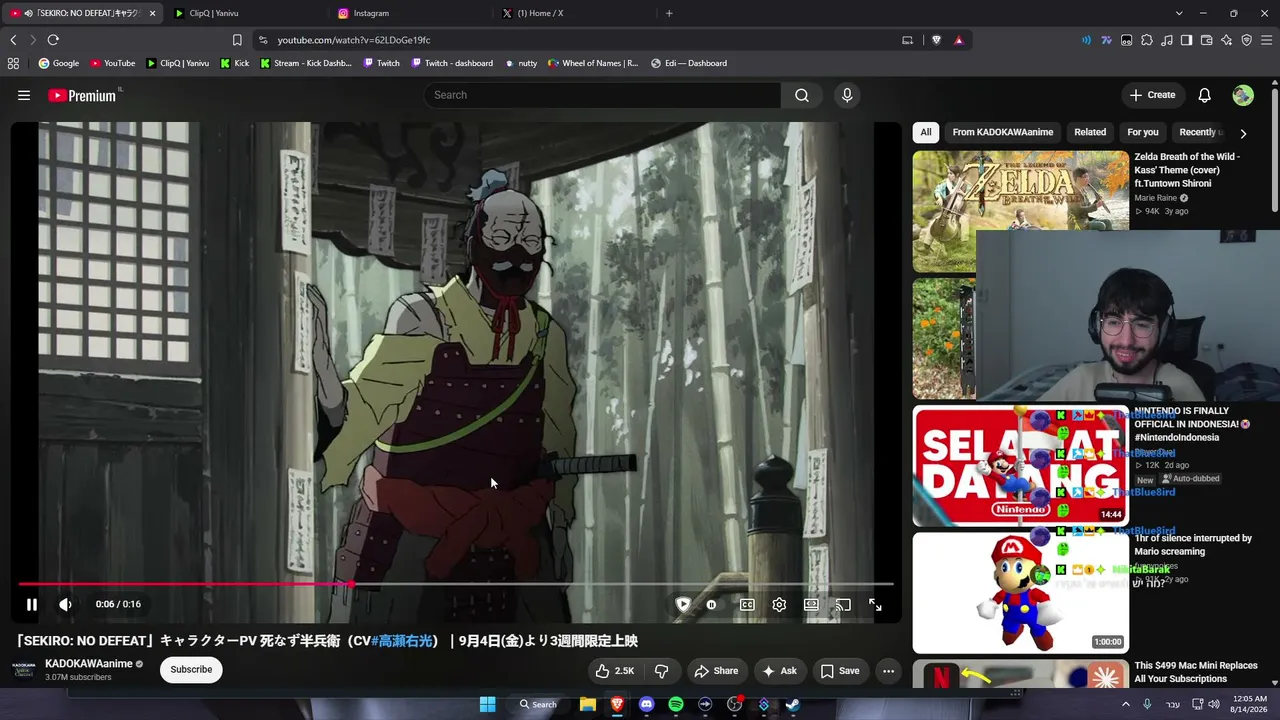
Task: Cast the video with the Cast icon
Action: 843,604
